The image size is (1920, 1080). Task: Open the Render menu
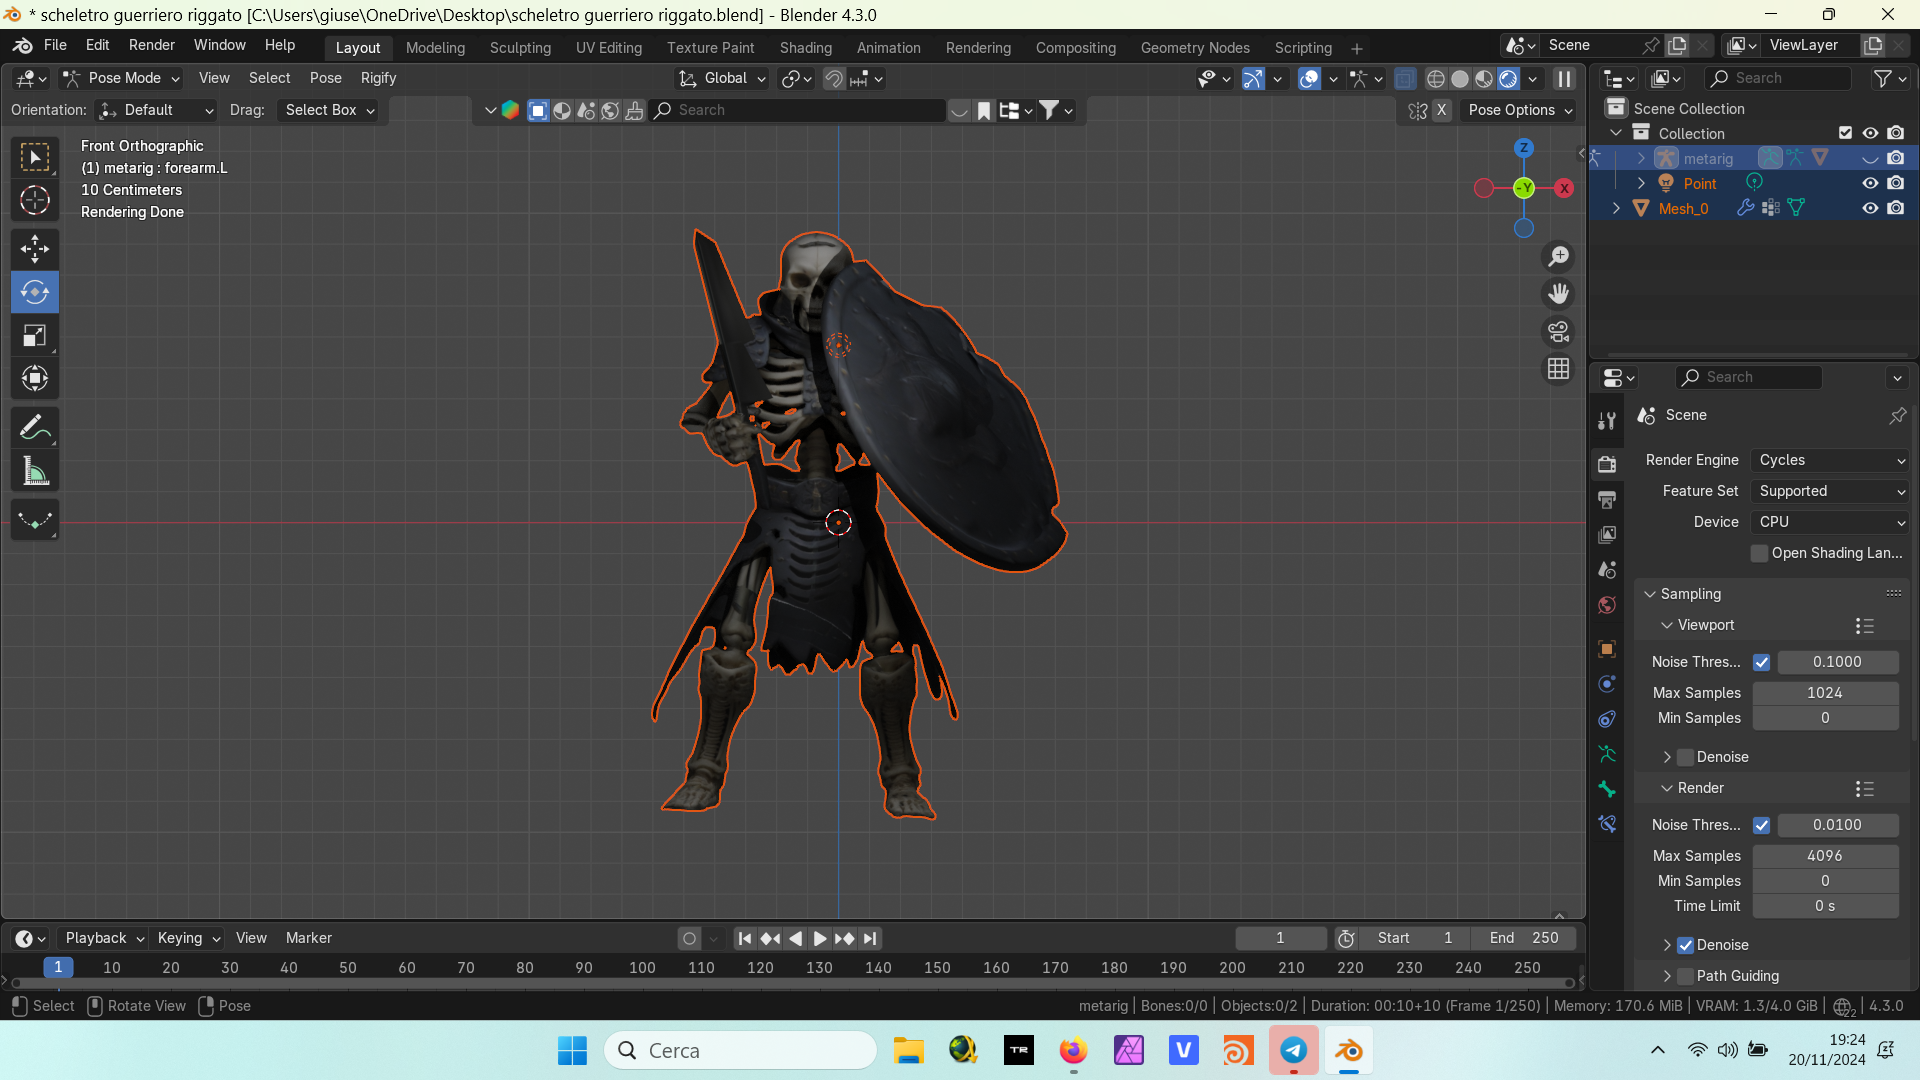click(x=151, y=45)
